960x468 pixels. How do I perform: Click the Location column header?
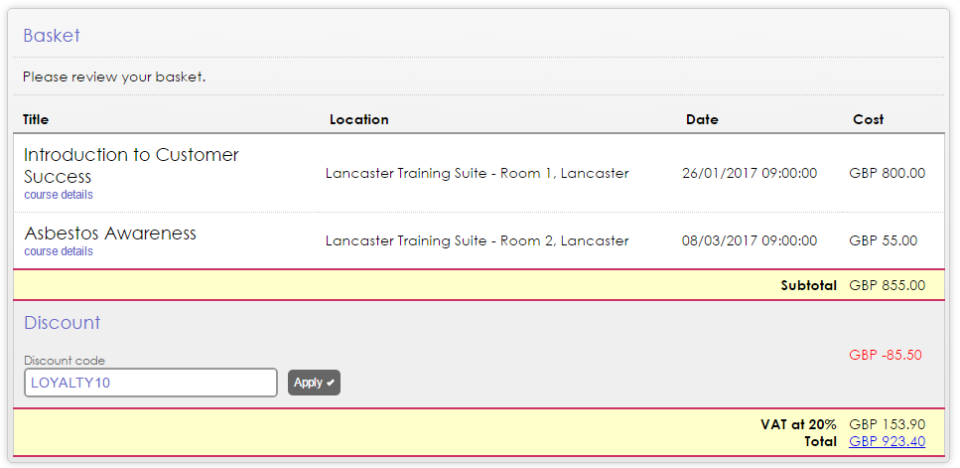[359, 119]
